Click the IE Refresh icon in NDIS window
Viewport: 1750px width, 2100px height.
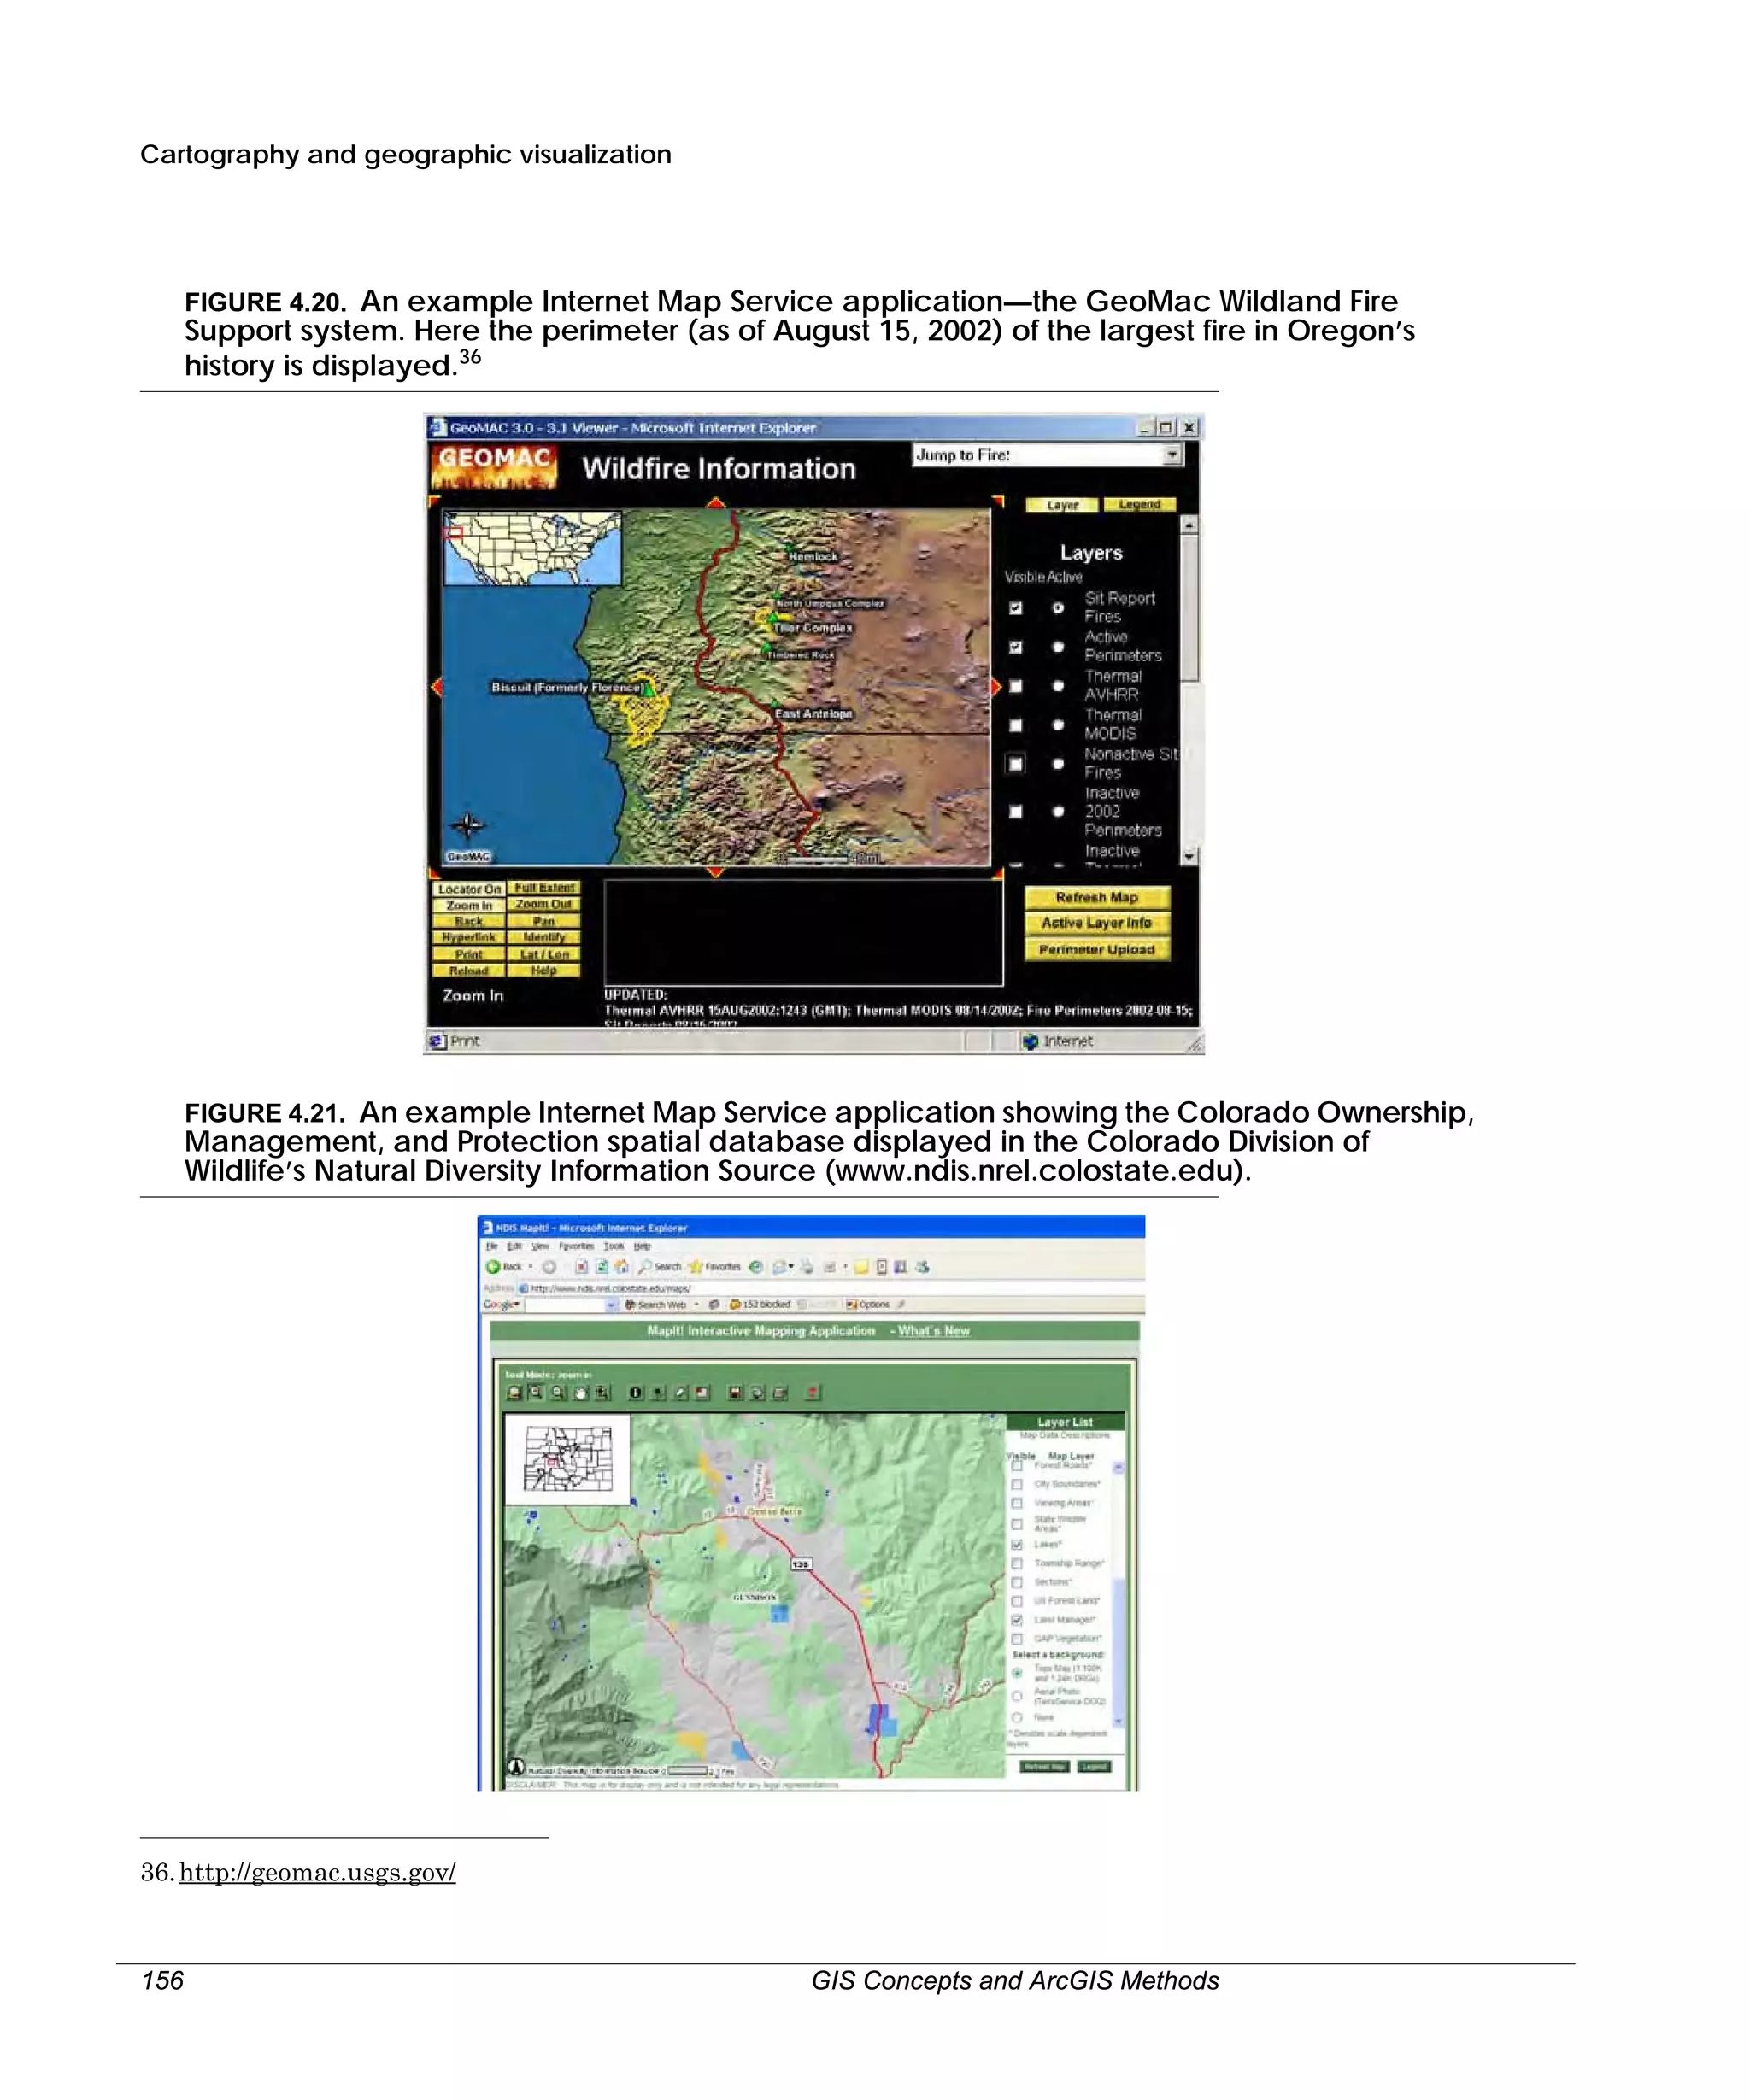pos(603,1267)
